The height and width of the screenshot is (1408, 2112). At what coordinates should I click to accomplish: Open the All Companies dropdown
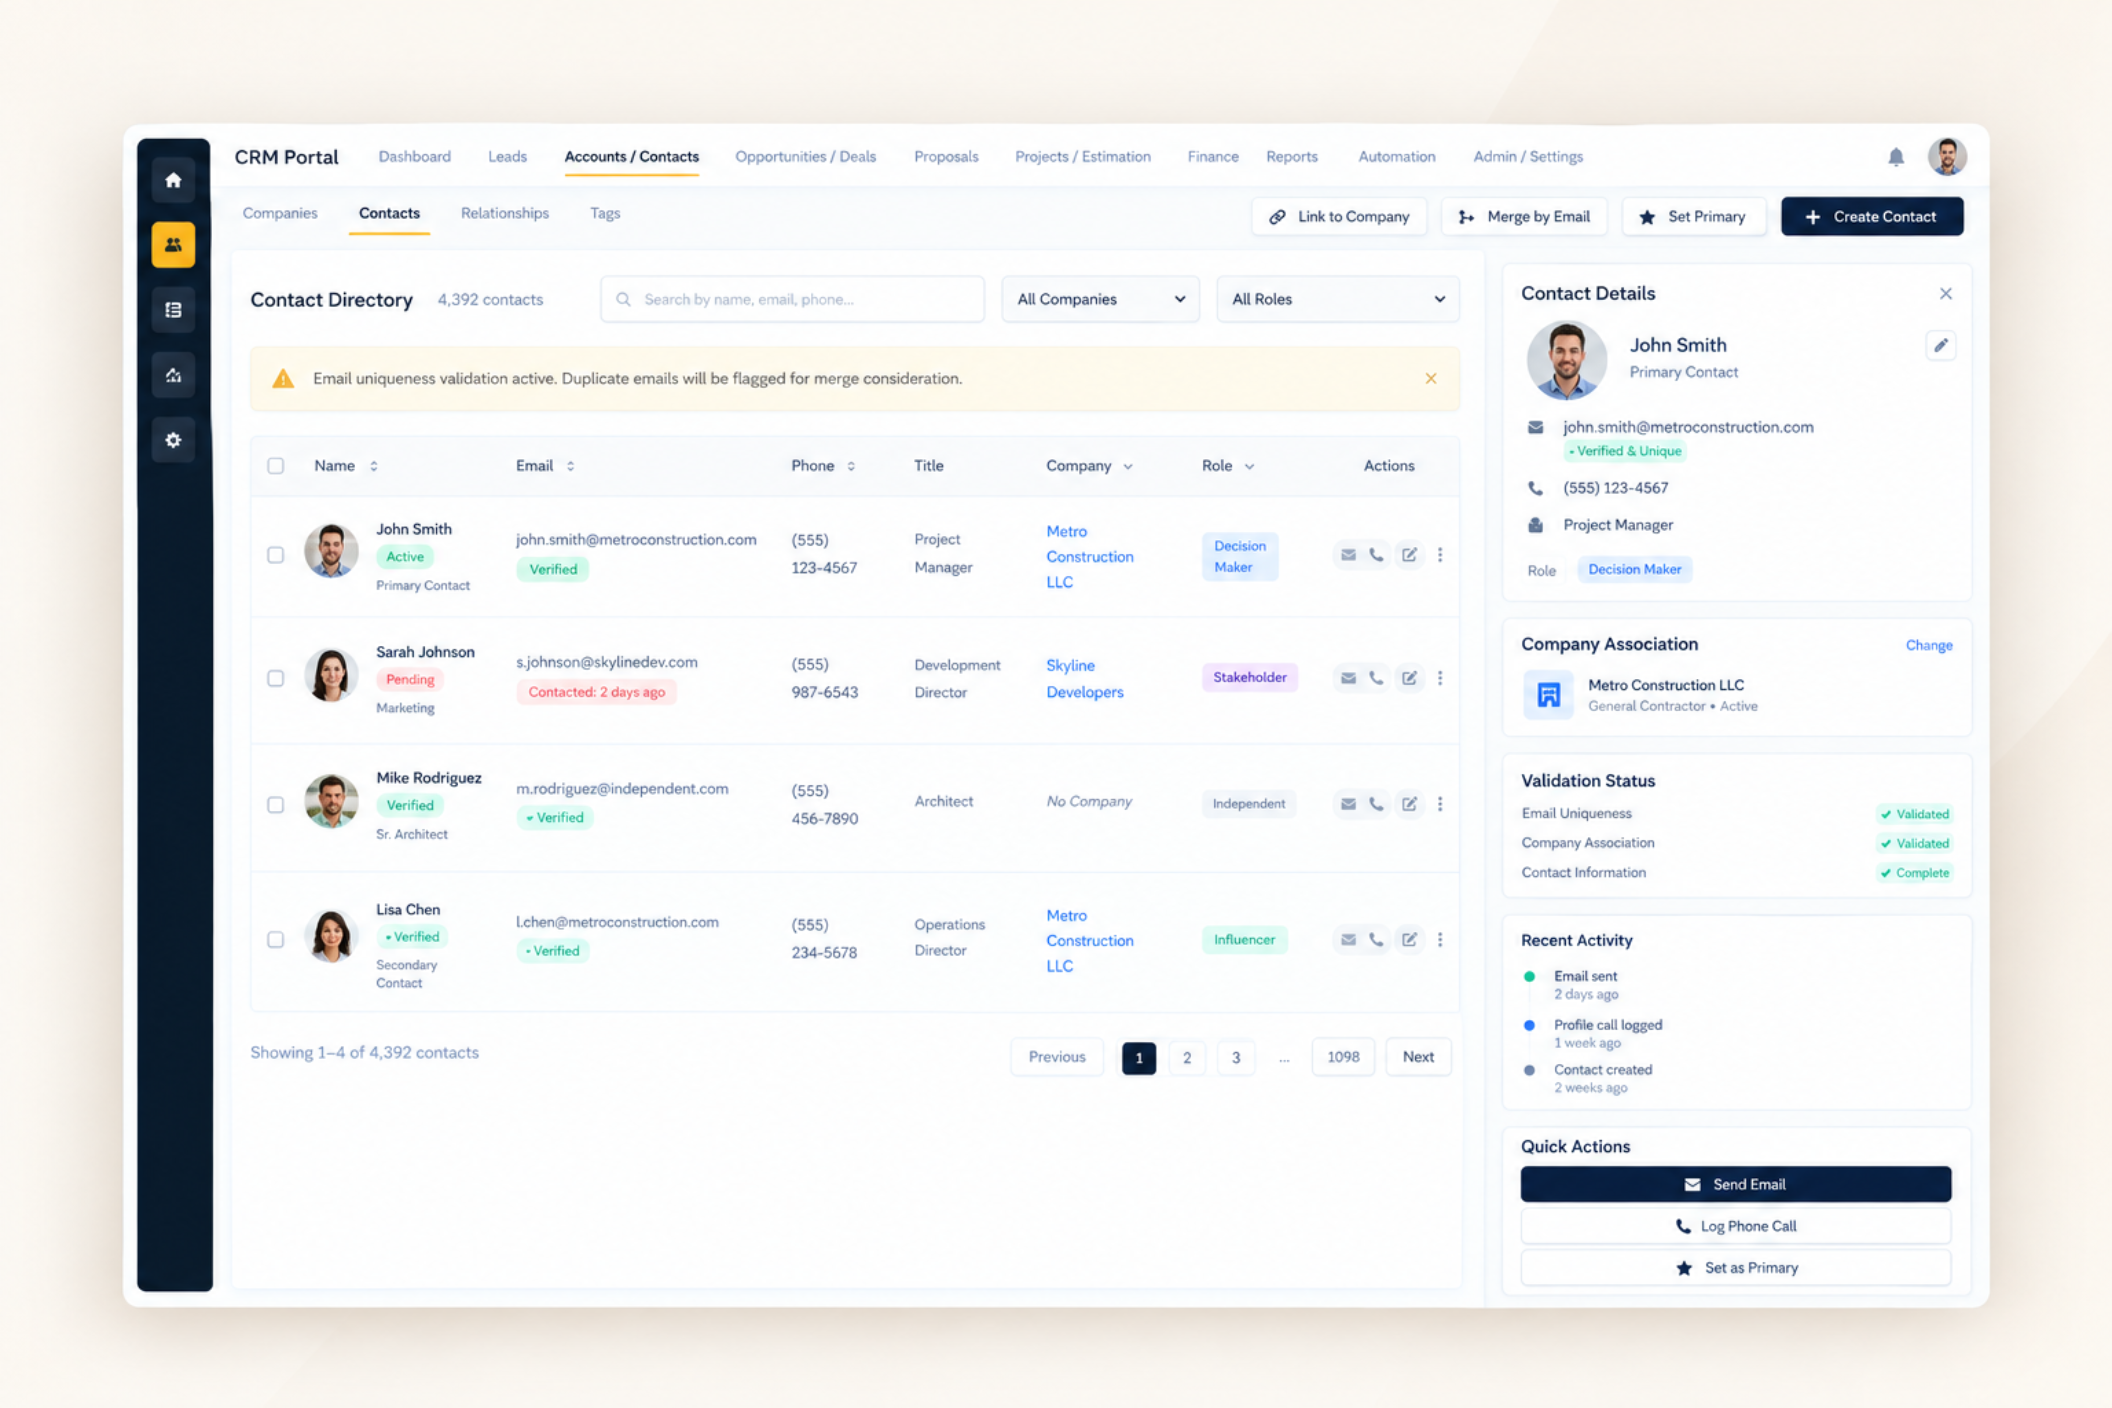pos(1100,299)
